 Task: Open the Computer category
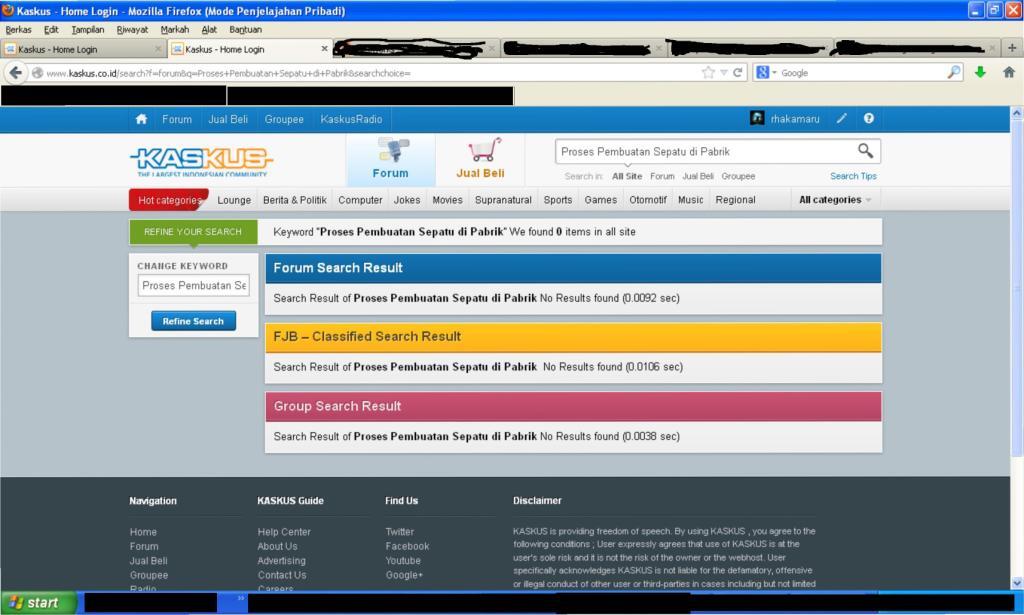pos(360,200)
